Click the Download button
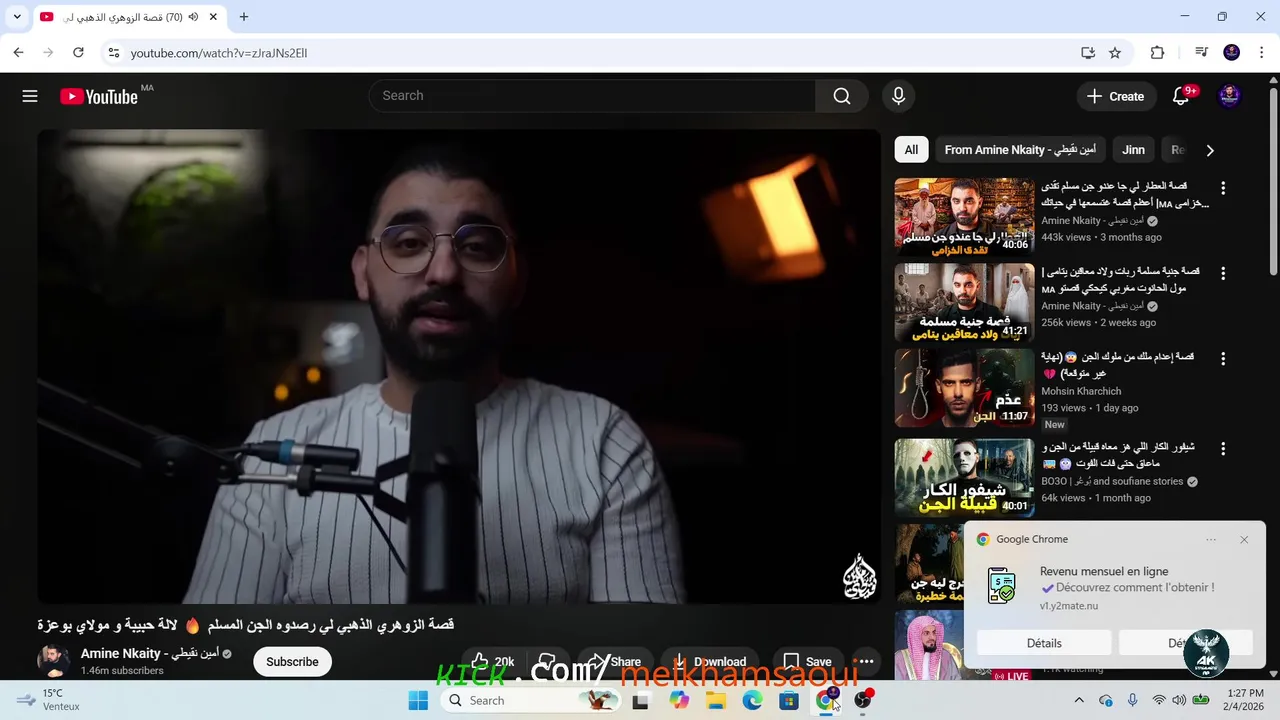 pos(709,661)
